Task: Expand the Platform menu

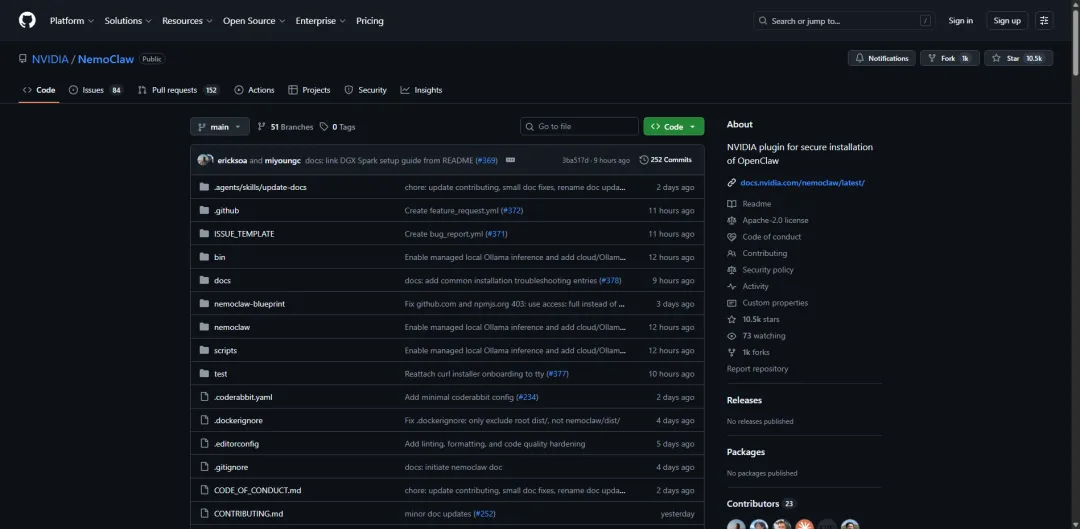Action: tap(72, 21)
